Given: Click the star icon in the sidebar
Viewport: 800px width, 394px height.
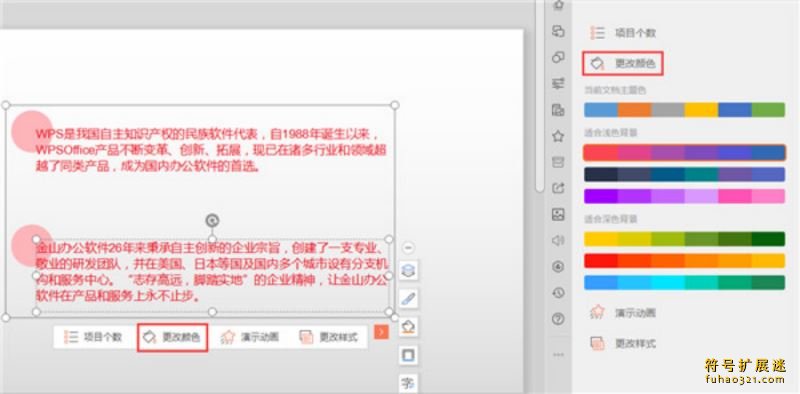Looking at the screenshot, I should [x=558, y=136].
